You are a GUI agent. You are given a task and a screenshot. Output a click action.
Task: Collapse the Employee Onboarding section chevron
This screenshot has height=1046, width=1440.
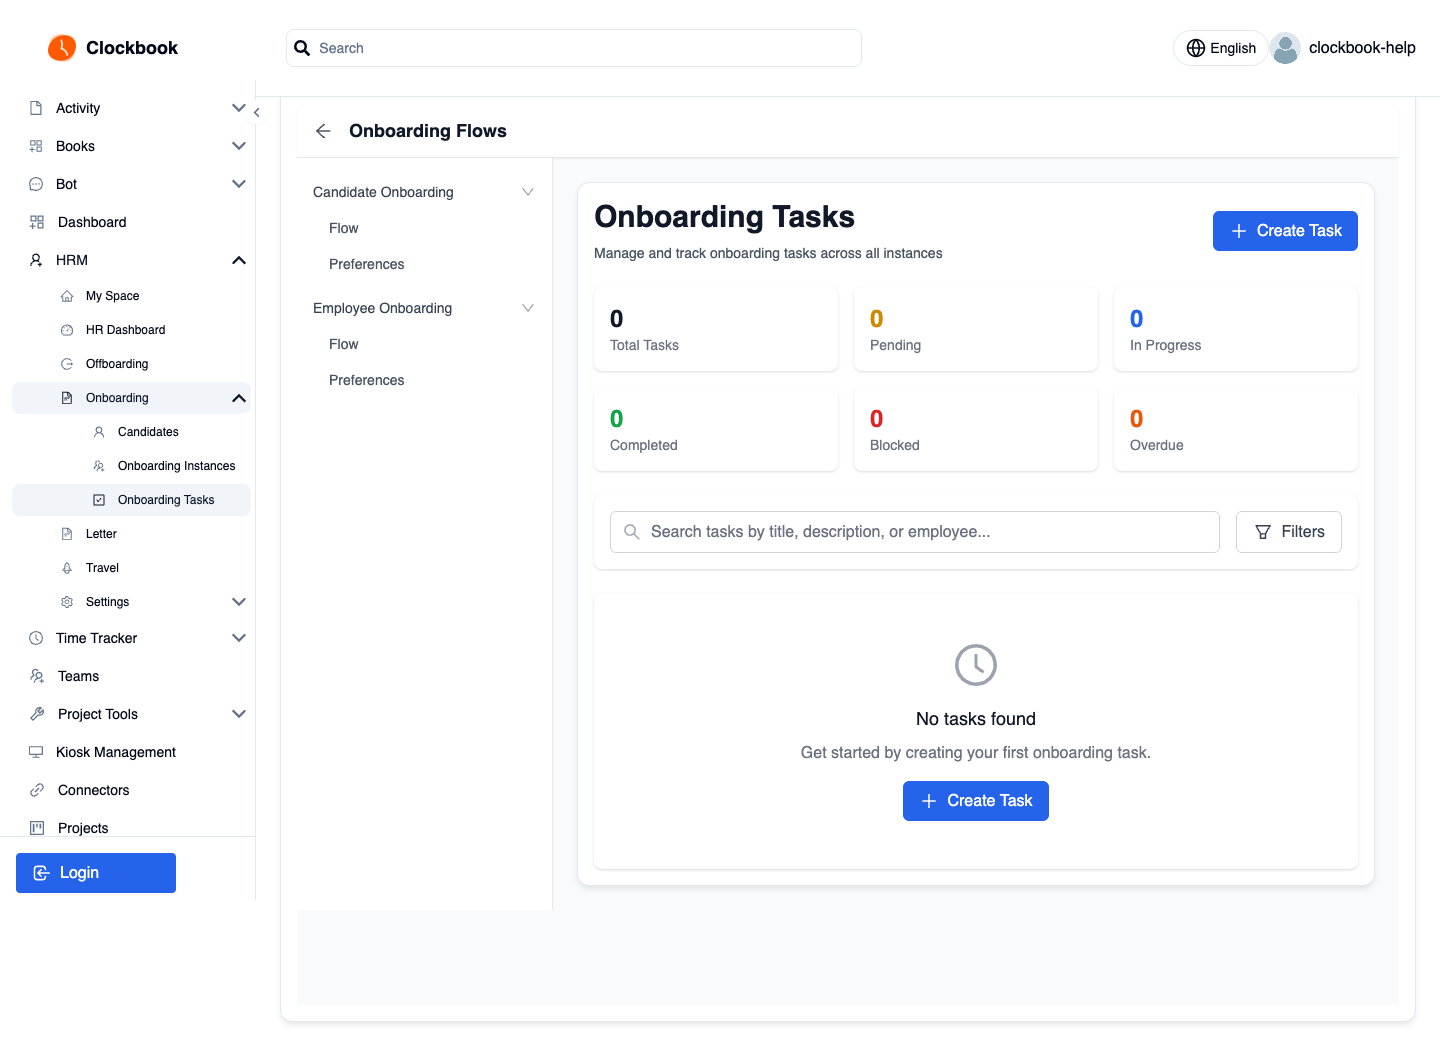tap(528, 308)
